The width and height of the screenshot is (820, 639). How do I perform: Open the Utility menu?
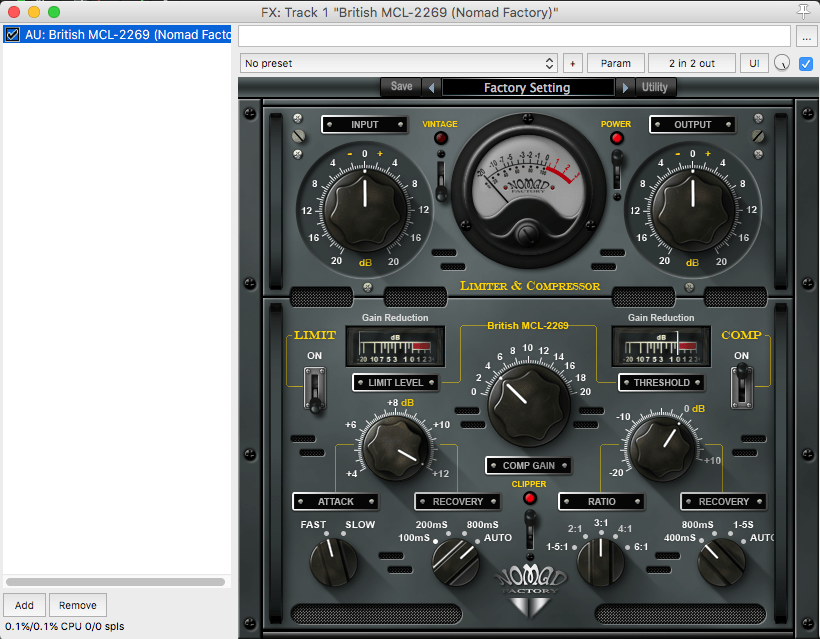655,87
